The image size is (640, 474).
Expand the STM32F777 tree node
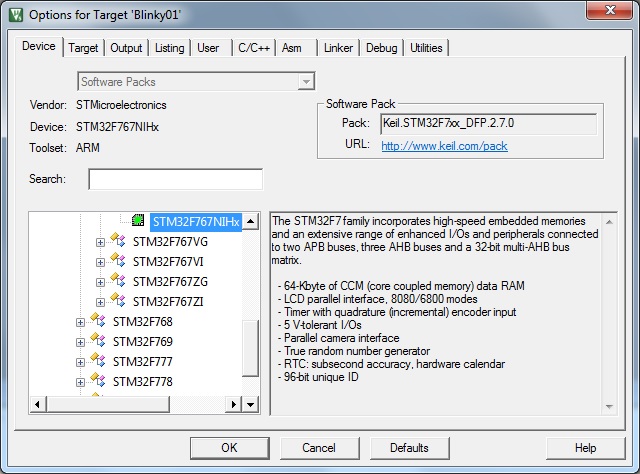tap(80, 363)
